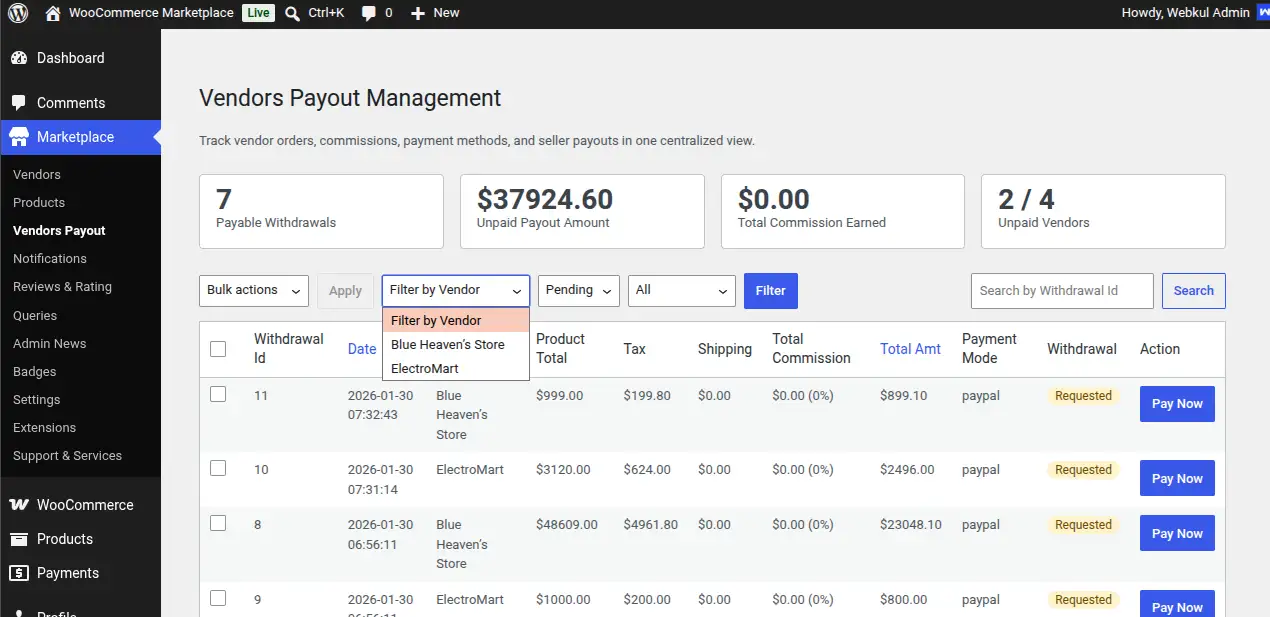This screenshot has width=1270, height=617.
Task: Pay Now for withdrawal 8
Action: [x=1177, y=533]
